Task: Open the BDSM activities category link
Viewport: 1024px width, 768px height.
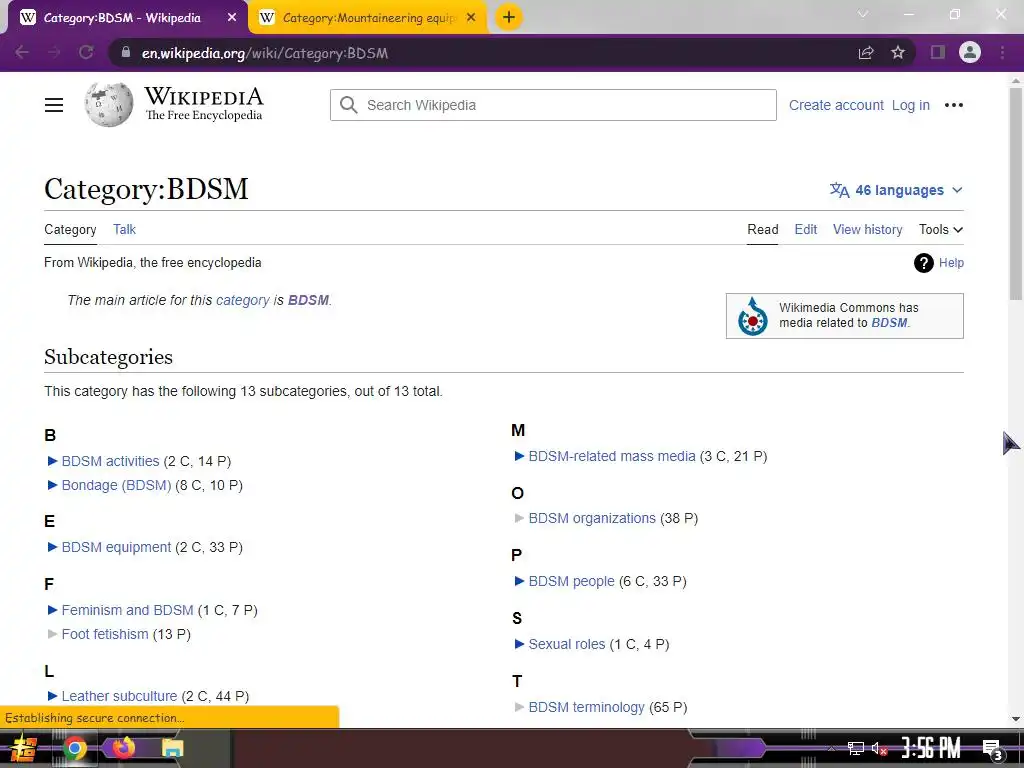Action: pos(110,461)
